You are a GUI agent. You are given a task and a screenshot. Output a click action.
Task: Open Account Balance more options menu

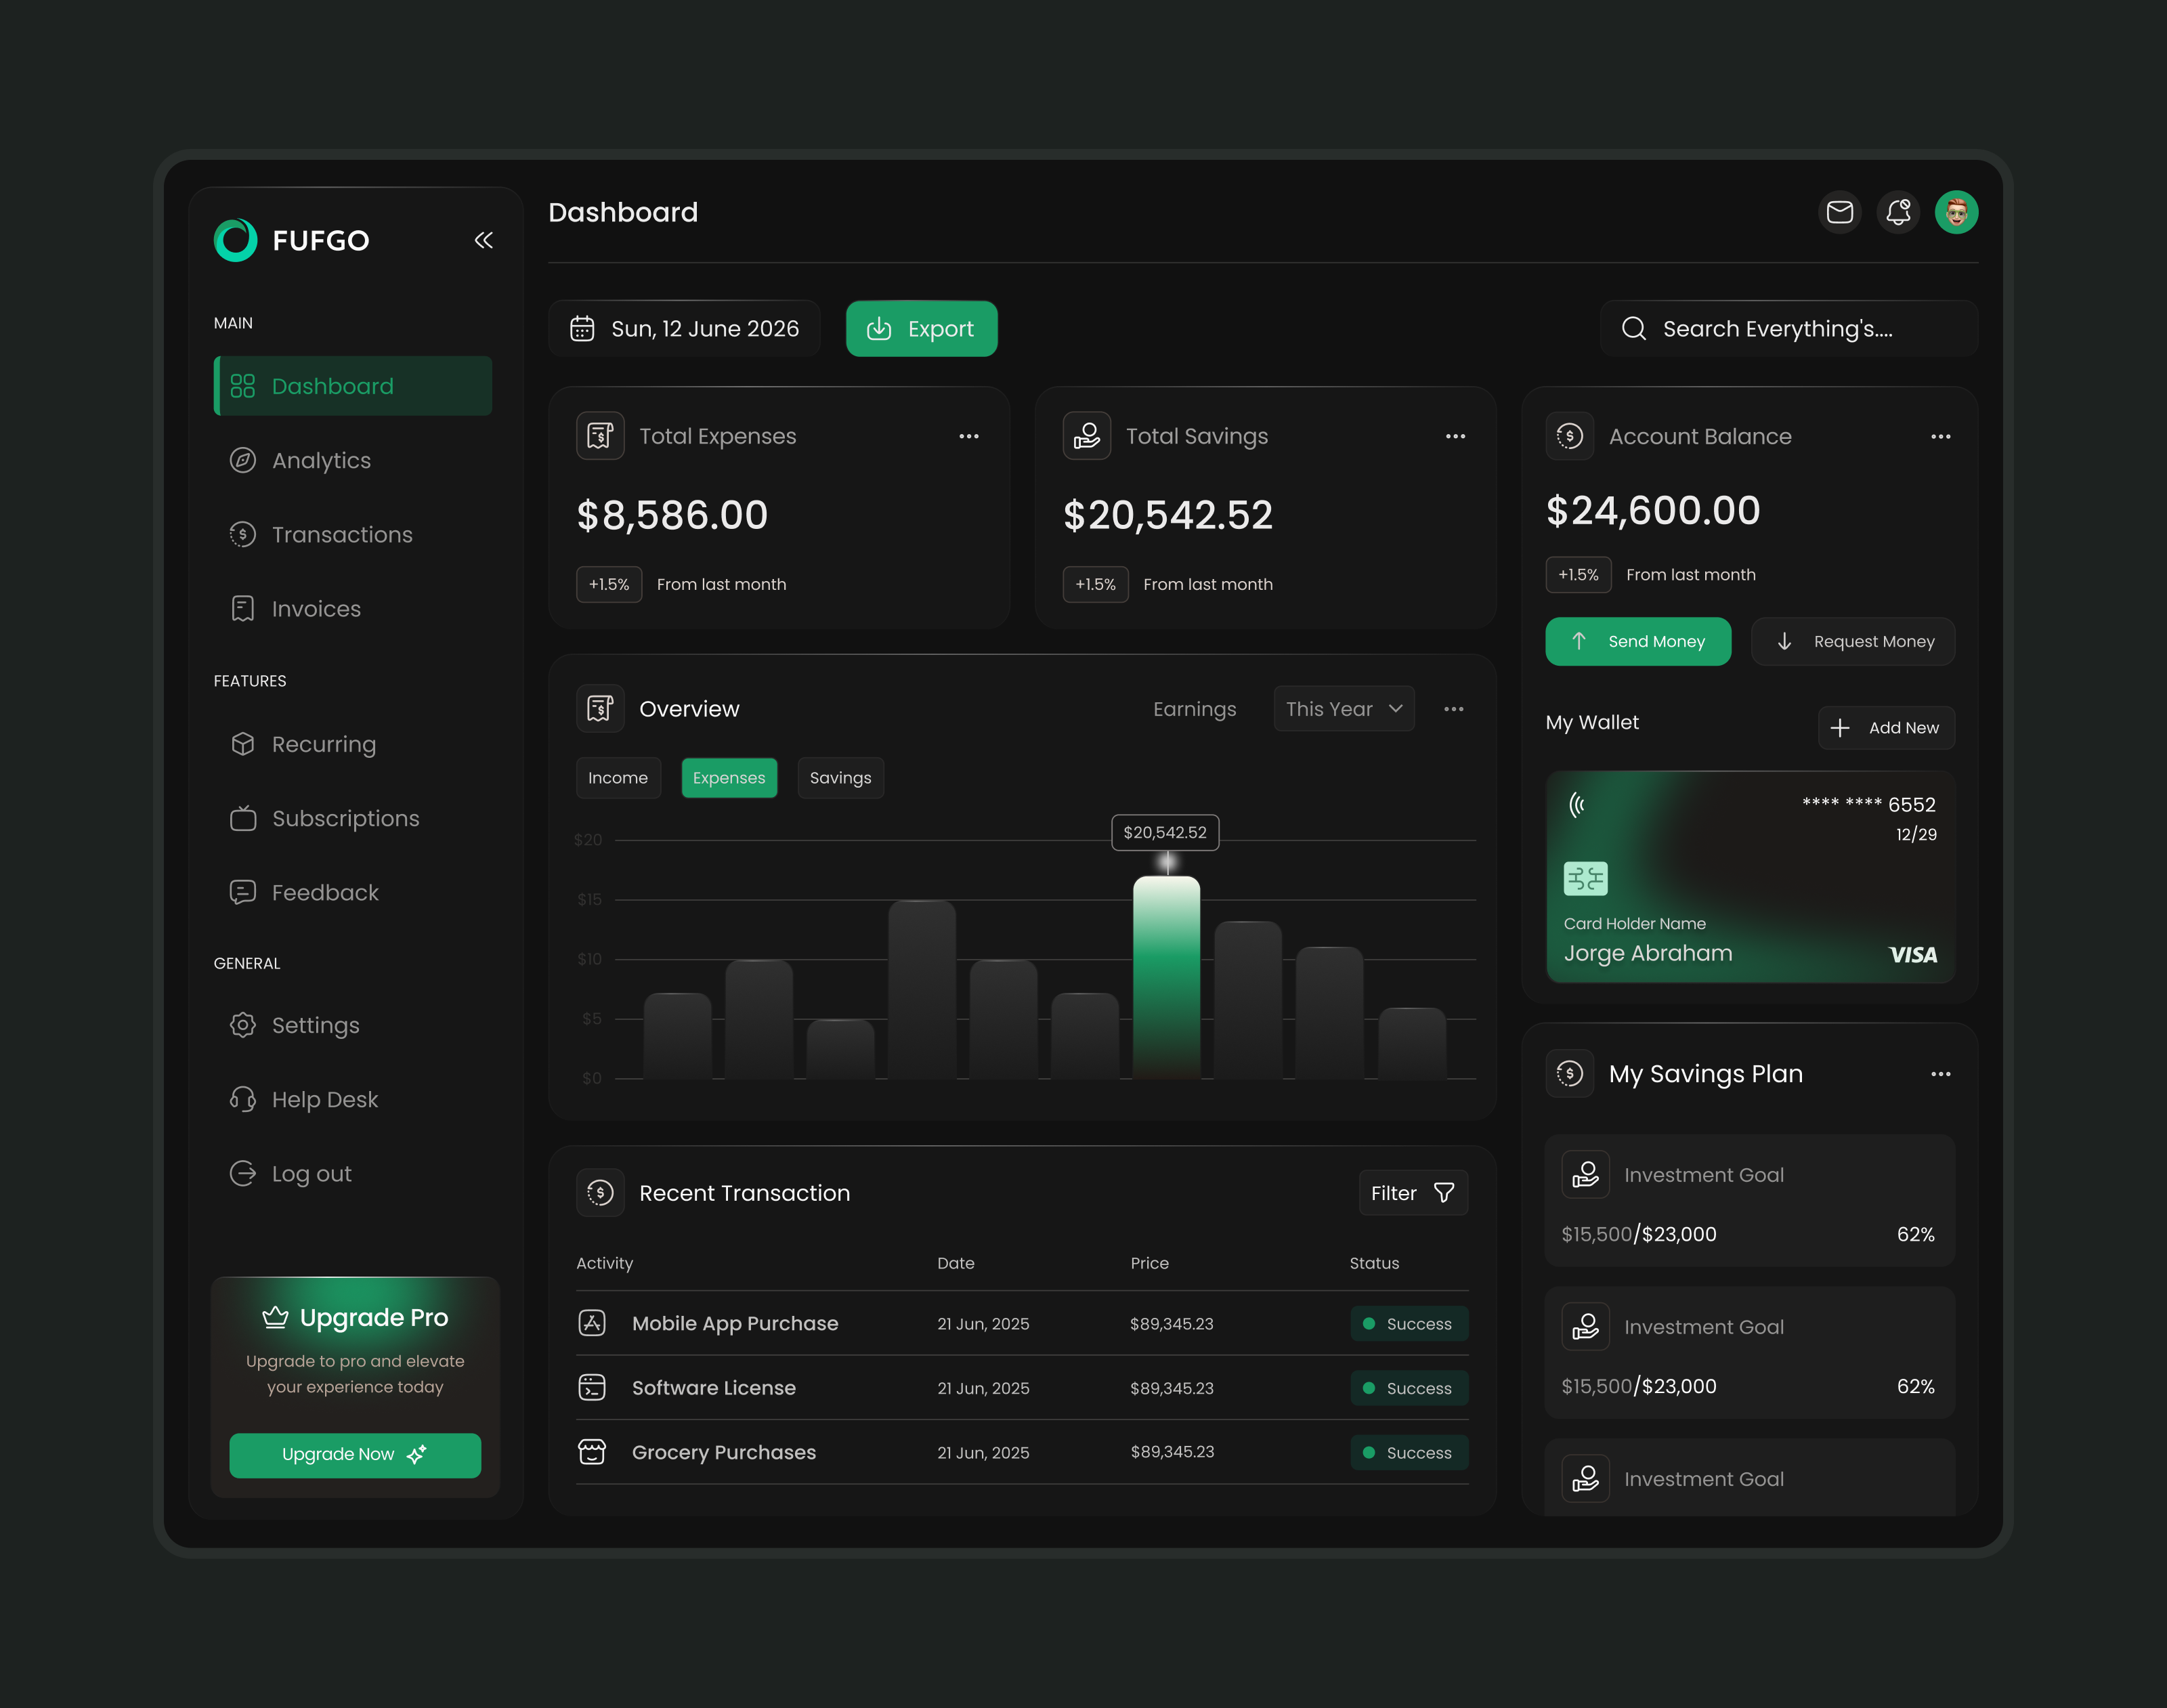coord(1941,436)
